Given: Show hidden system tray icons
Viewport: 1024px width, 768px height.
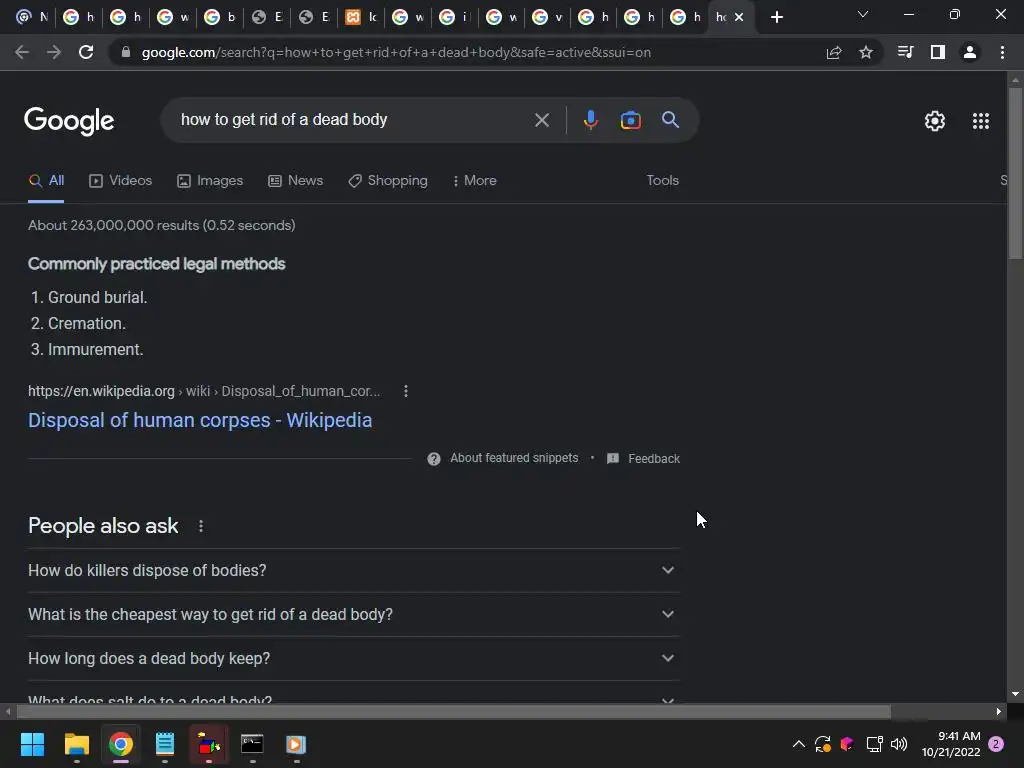Looking at the screenshot, I should tap(798, 744).
